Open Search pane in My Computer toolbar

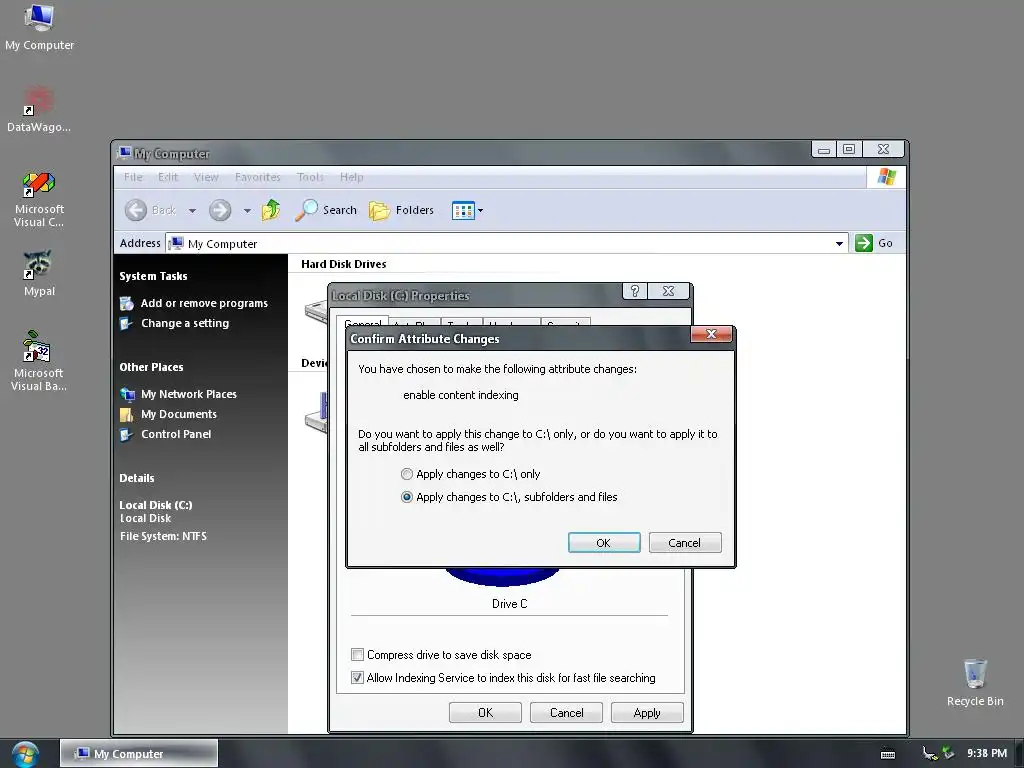[326, 210]
